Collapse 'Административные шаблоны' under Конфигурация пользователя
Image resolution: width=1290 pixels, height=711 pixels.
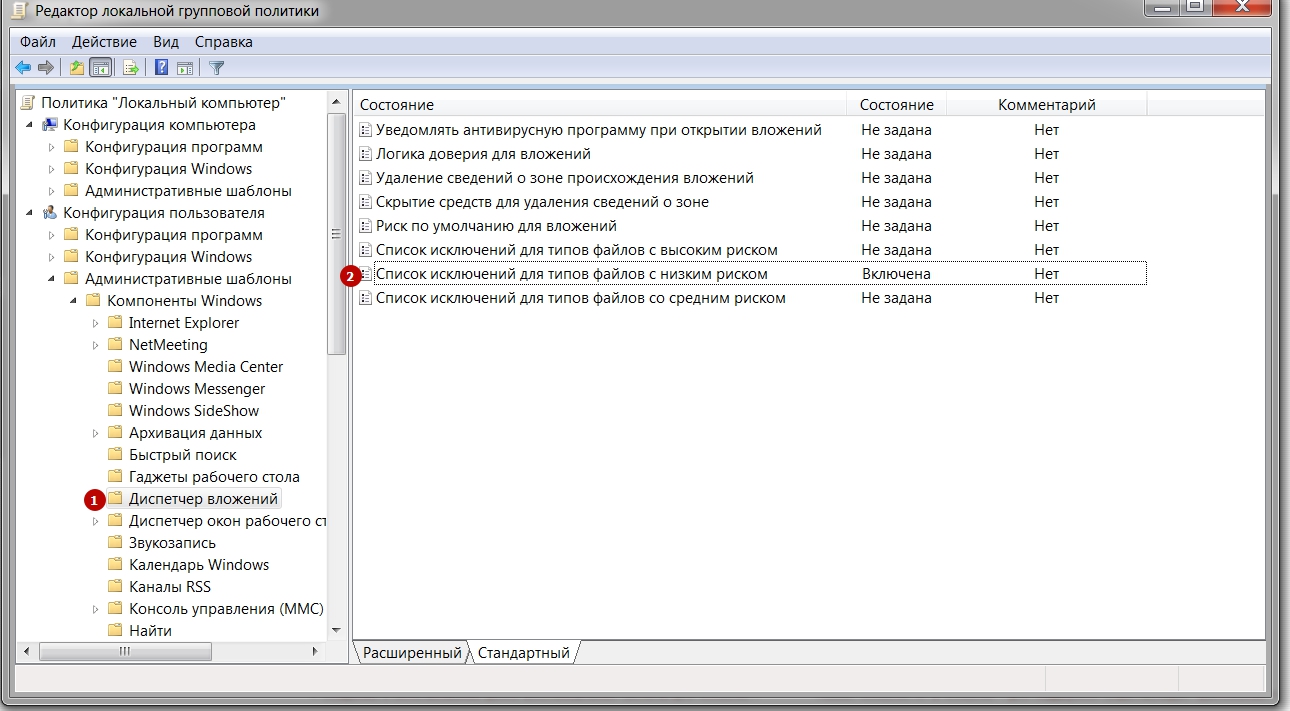click(x=51, y=279)
